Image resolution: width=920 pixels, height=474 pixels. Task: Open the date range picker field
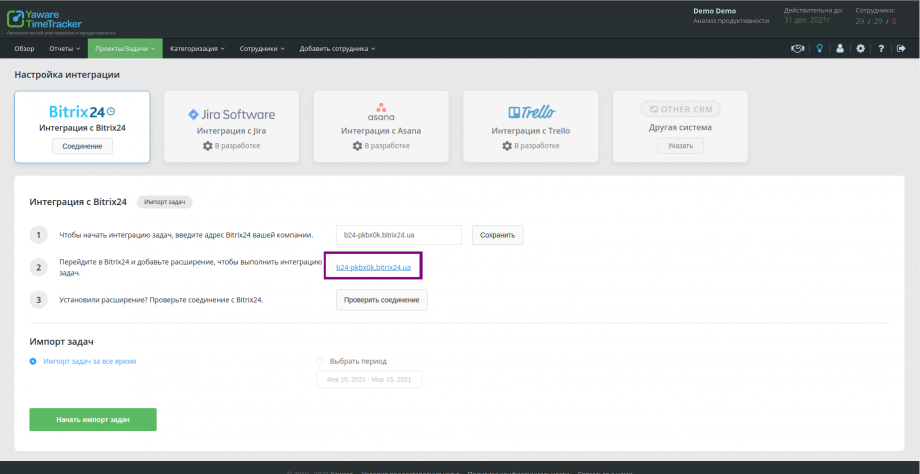point(369,380)
